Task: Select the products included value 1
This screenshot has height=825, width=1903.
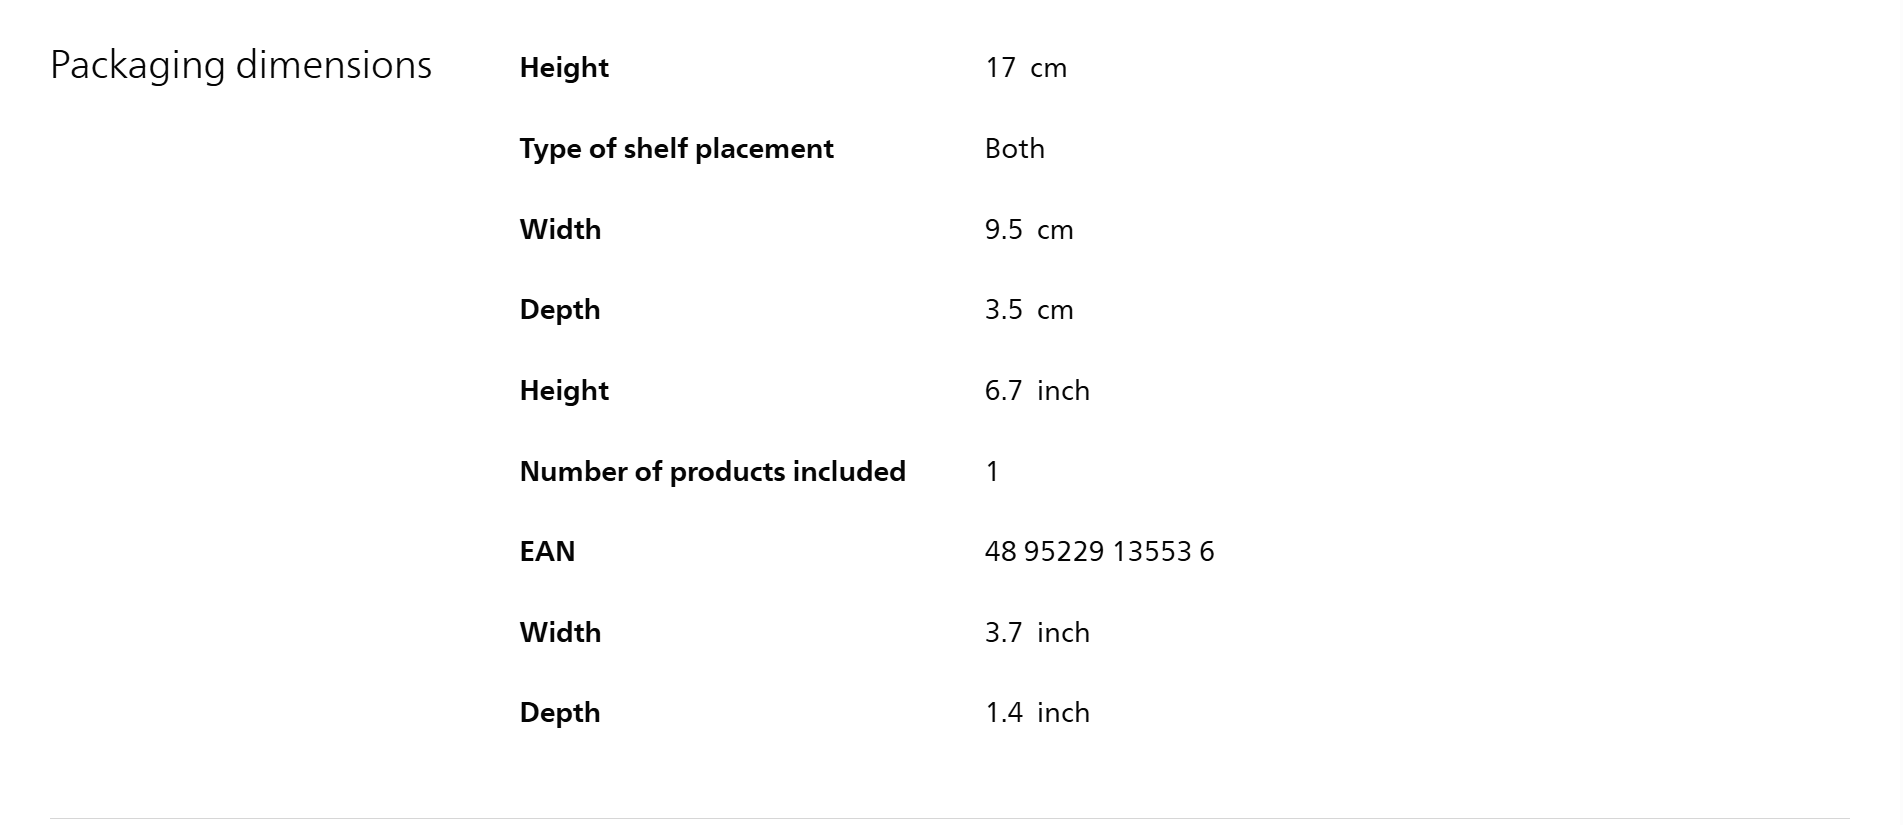Action: pyautogui.click(x=992, y=472)
